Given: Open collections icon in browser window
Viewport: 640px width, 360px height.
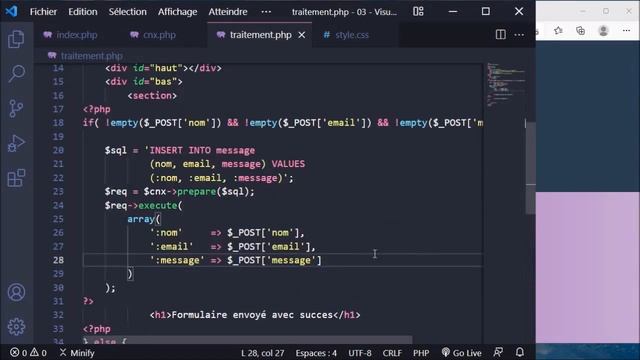Looking at the screenshot, I should tap(580, 31).
